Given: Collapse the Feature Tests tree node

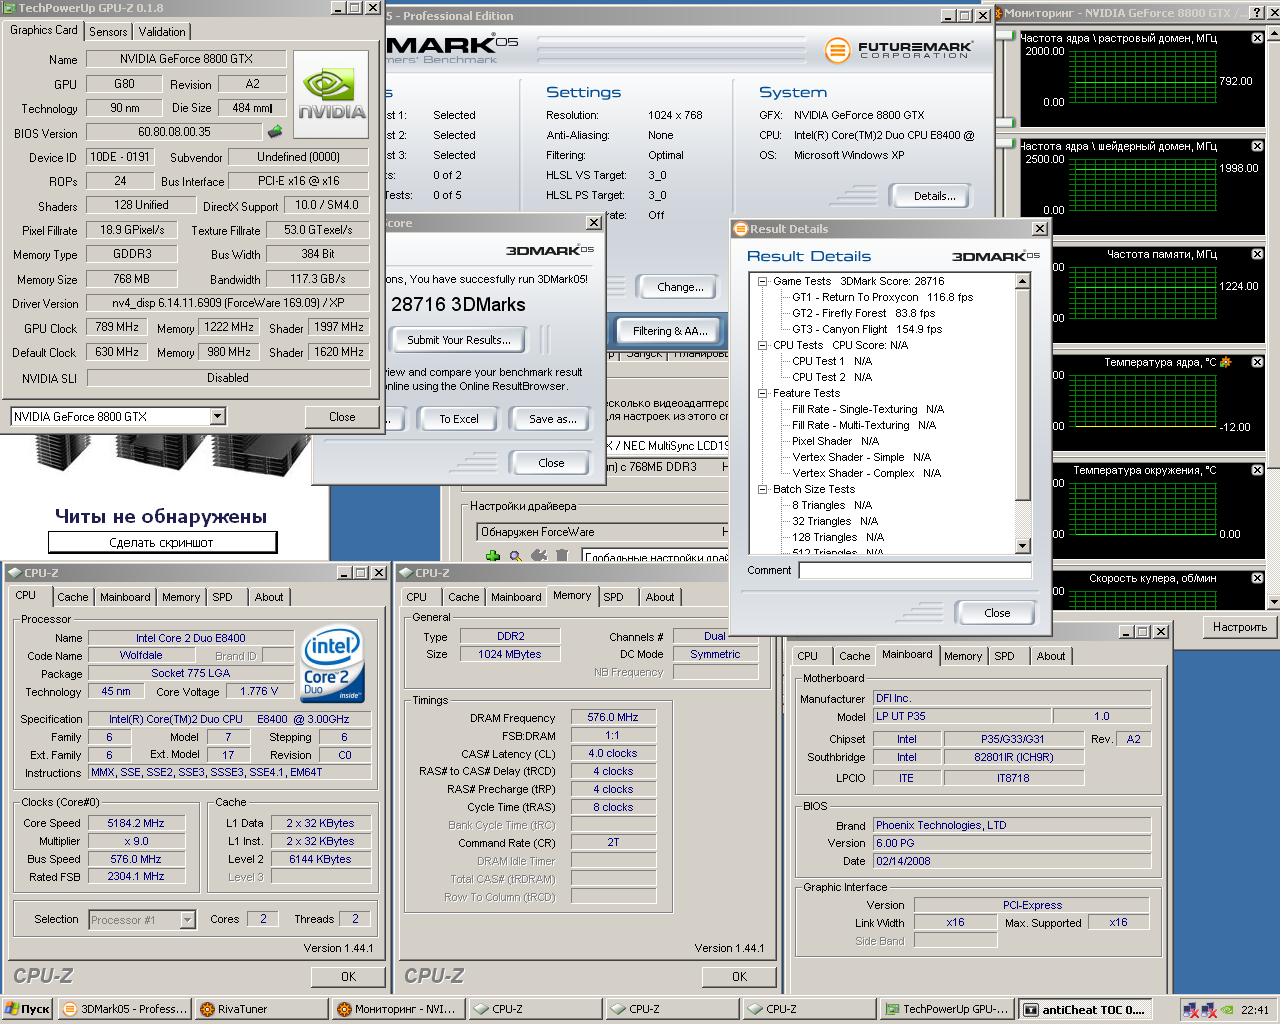Looking at the screenshot, I should 762,393.
